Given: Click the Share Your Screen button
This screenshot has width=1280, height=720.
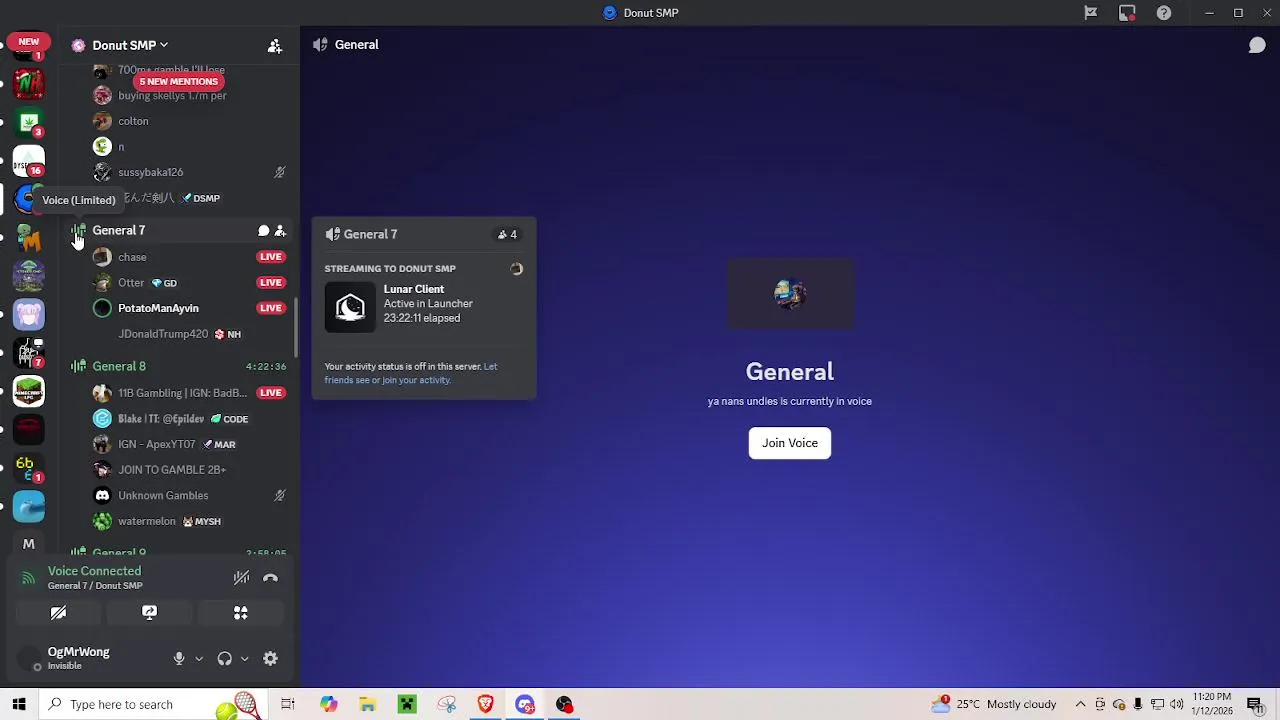Looking at the screenshot, I should coord(149,613).
